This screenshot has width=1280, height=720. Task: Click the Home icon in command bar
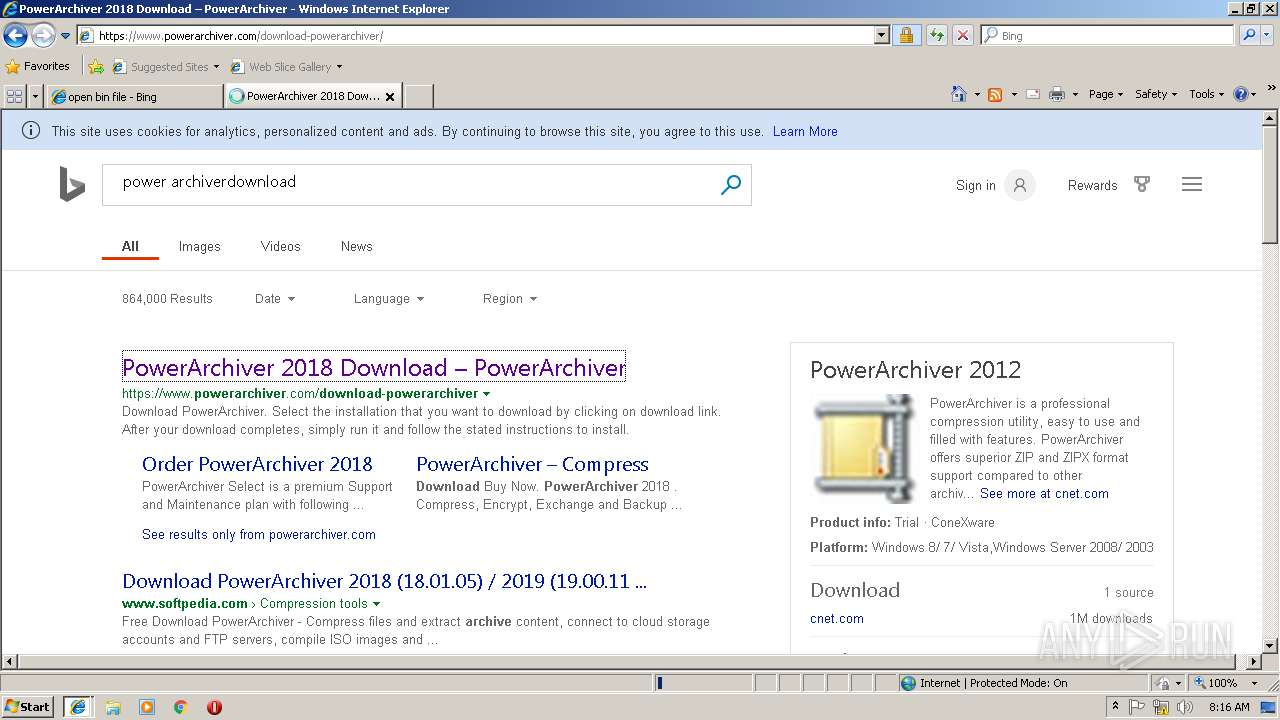[x=959, y=94]
